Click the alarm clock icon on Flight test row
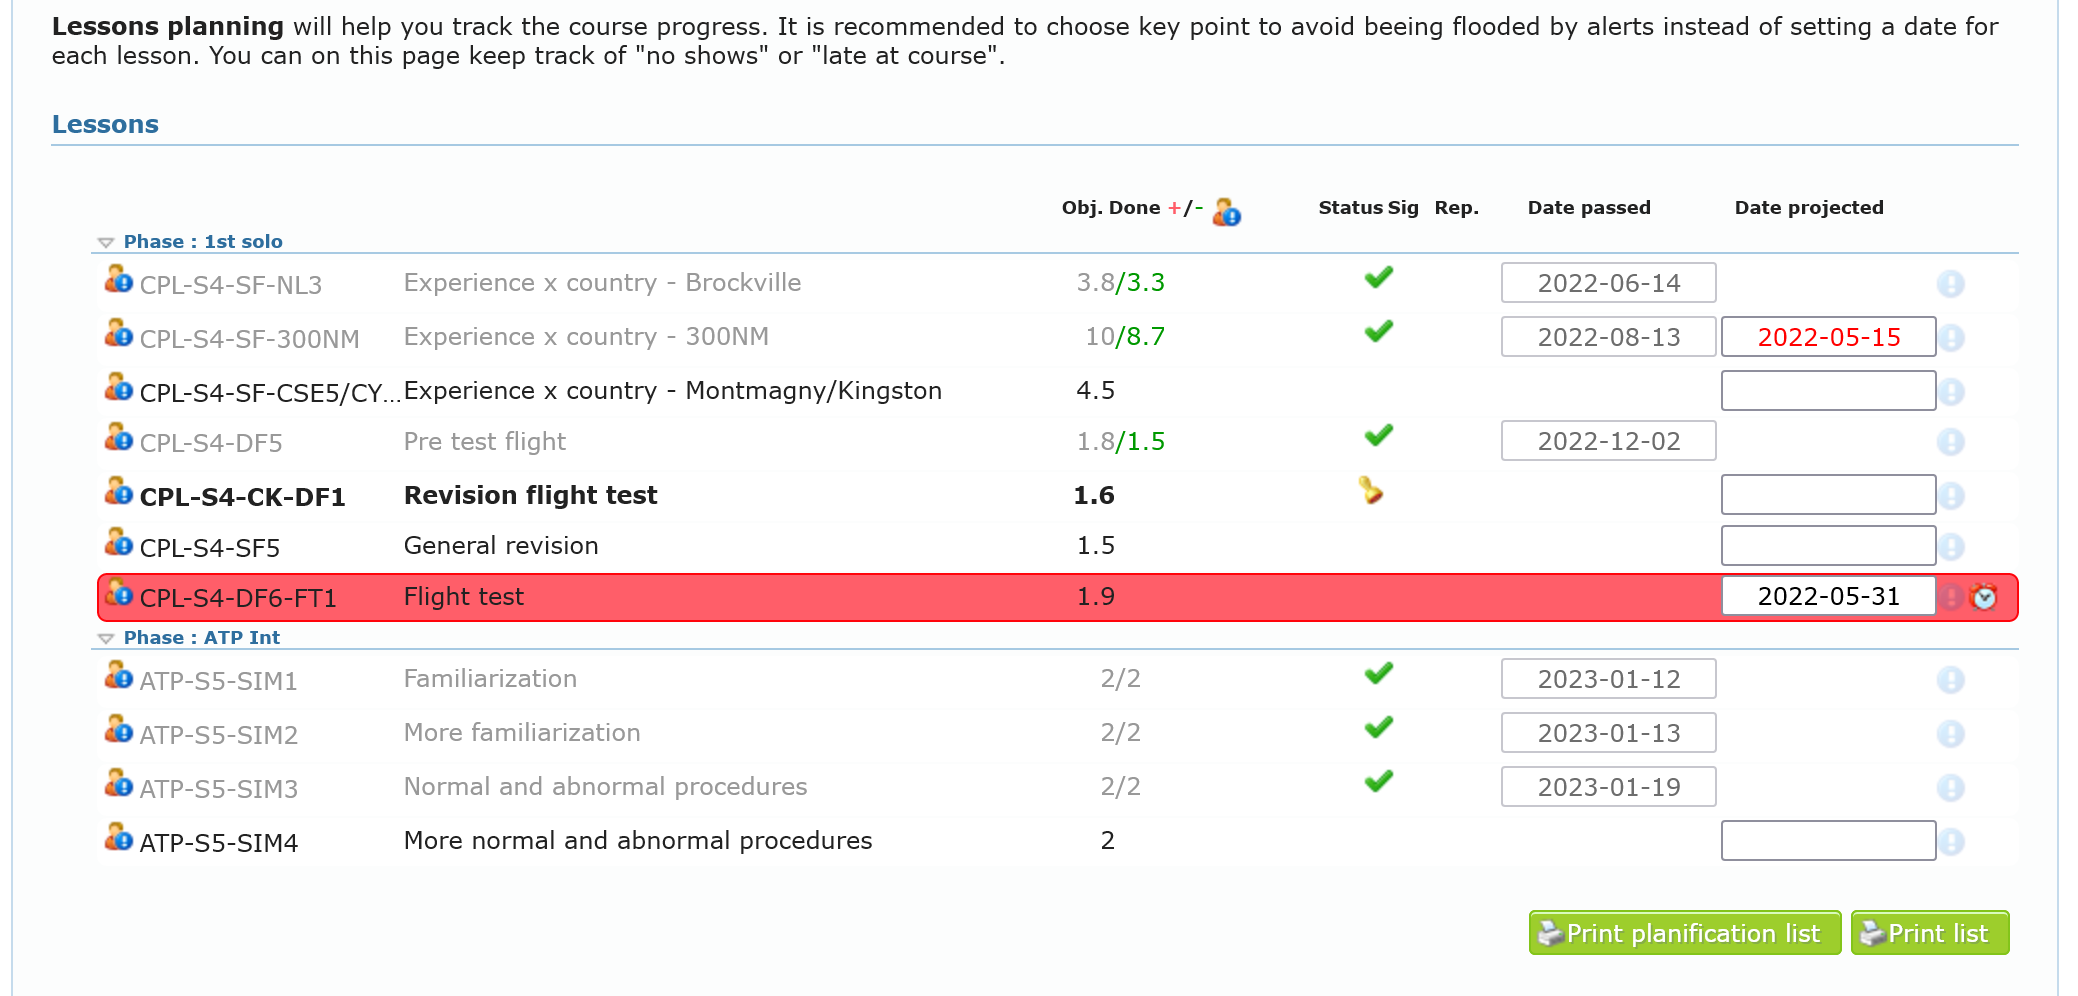 [x=1984, y=597]
